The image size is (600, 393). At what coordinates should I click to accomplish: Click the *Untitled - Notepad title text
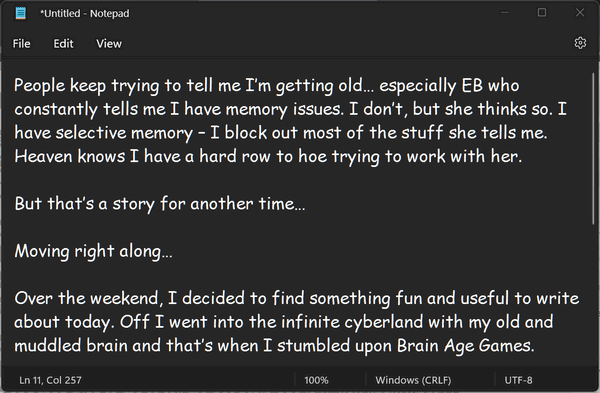[85, 13]
